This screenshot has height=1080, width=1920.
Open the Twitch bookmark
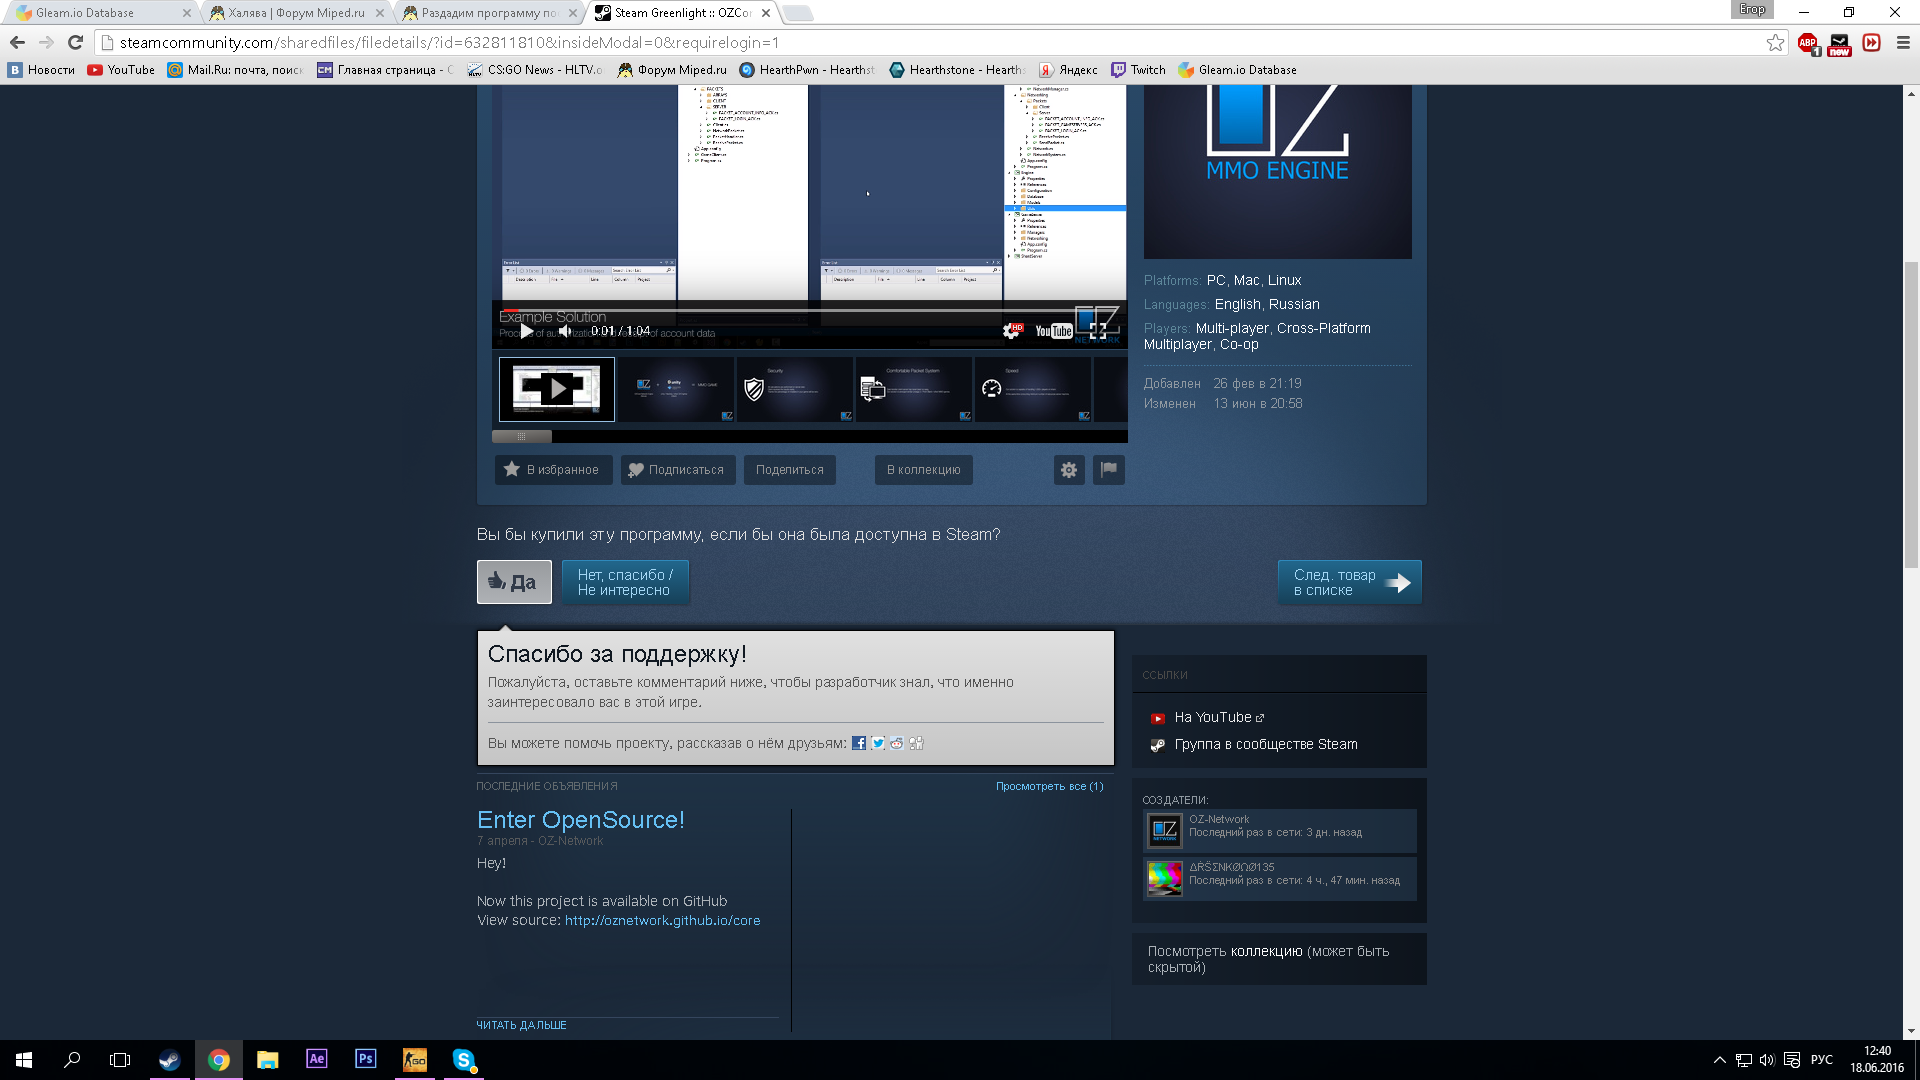(x=1139, y=70)
